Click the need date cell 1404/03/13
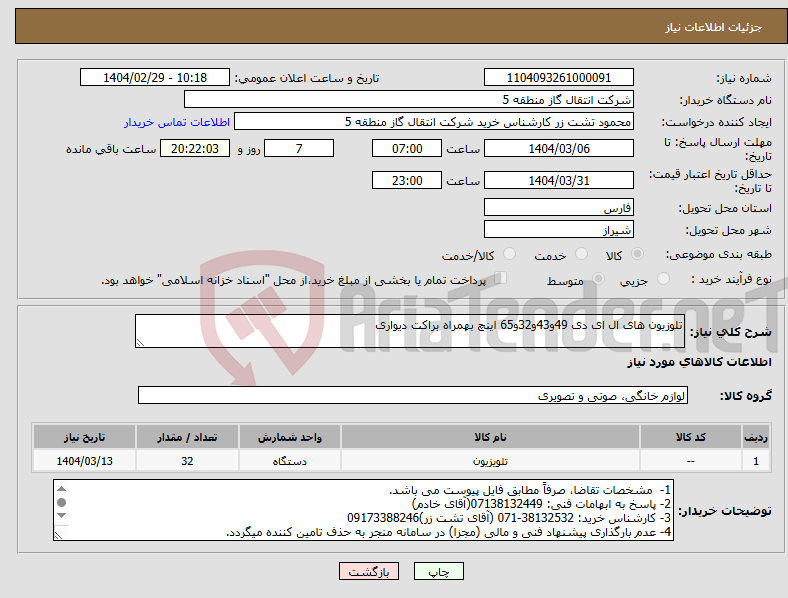Screen dimensions: 788x598 (x=84, y=461)
